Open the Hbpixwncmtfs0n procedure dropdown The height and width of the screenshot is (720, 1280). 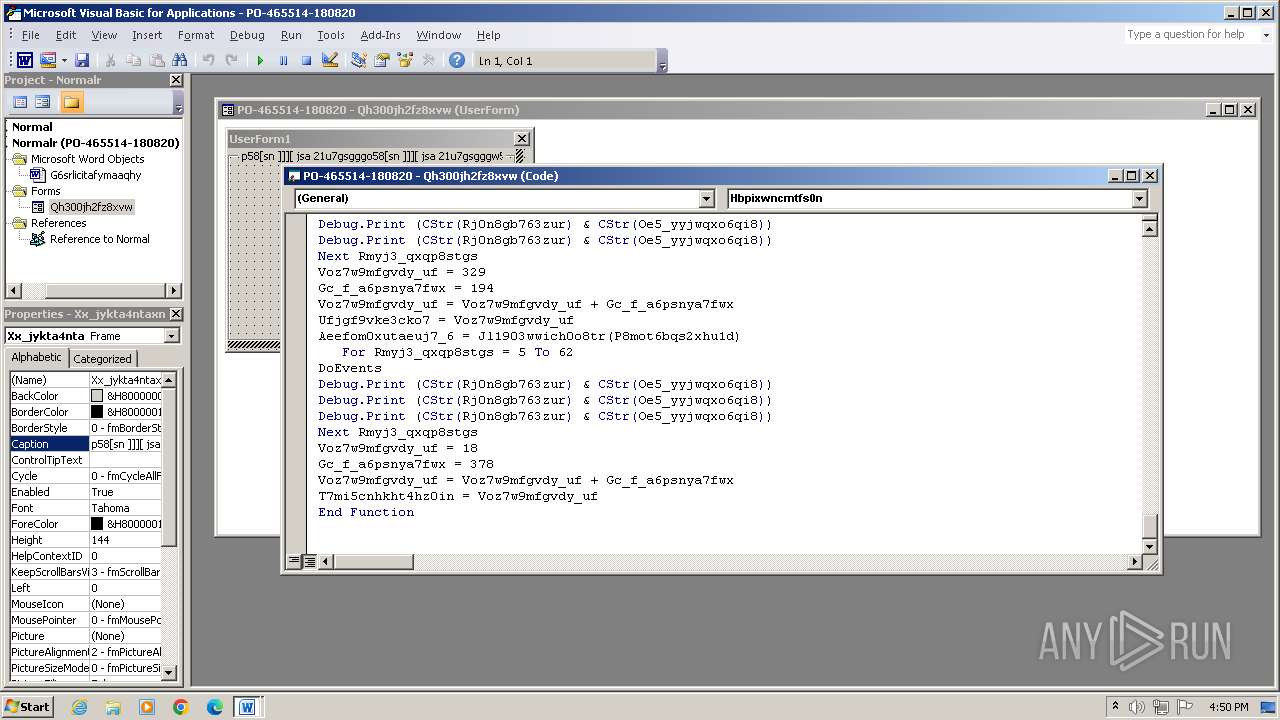(x=1139, y=199)
